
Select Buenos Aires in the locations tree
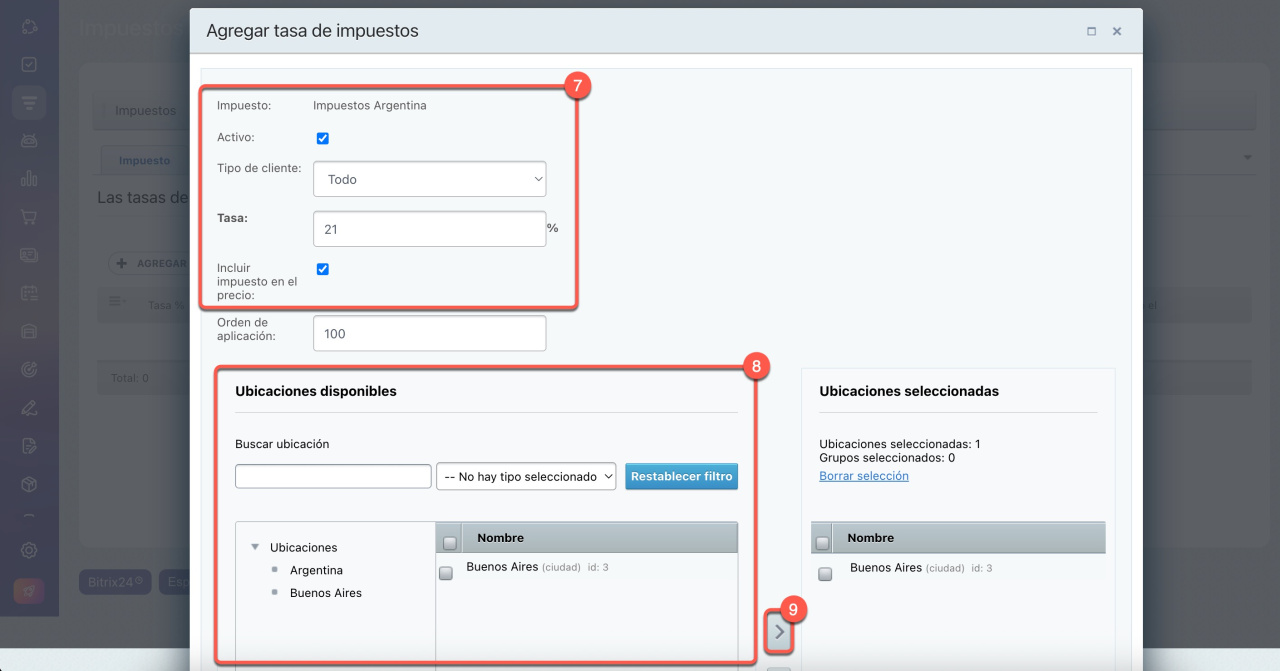click(325, 593)
